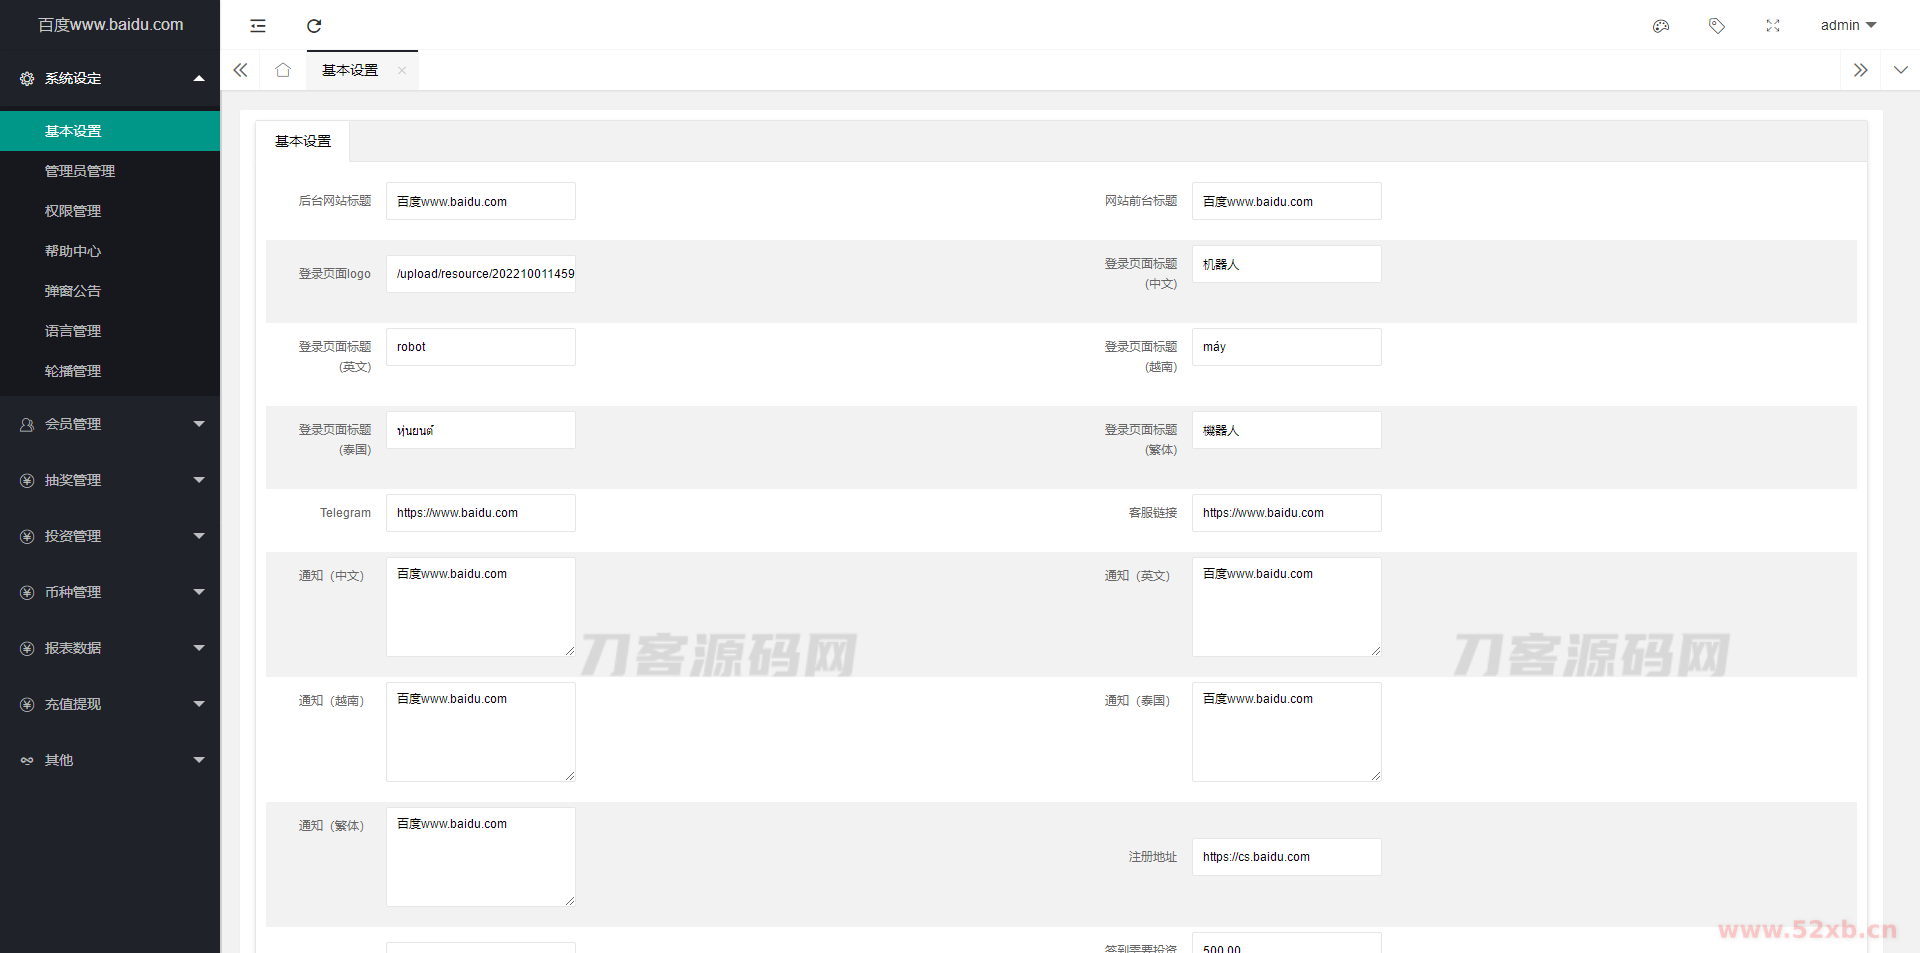Select 管理员管理 in the sidebar
Image resolution: width=1920 pixels, height=953 pixels.
[x=80, y=171]
